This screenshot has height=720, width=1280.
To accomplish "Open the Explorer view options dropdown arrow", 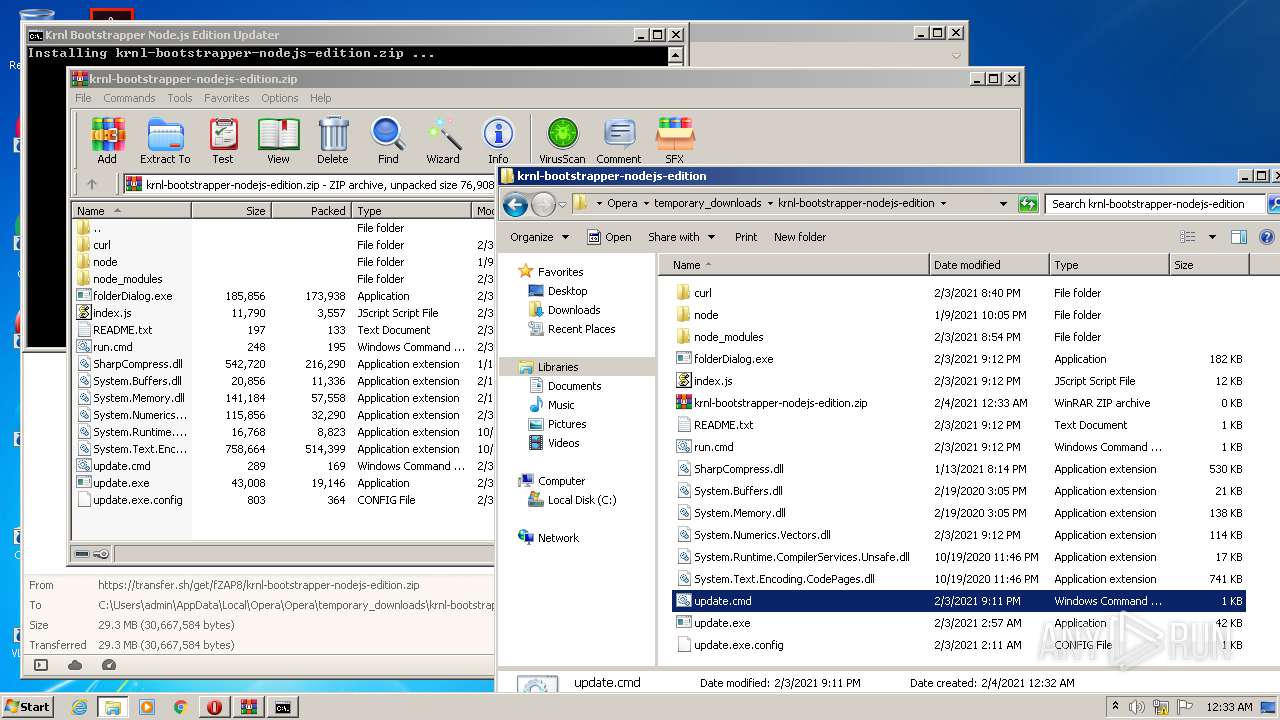I will [x=1212, y=237].
